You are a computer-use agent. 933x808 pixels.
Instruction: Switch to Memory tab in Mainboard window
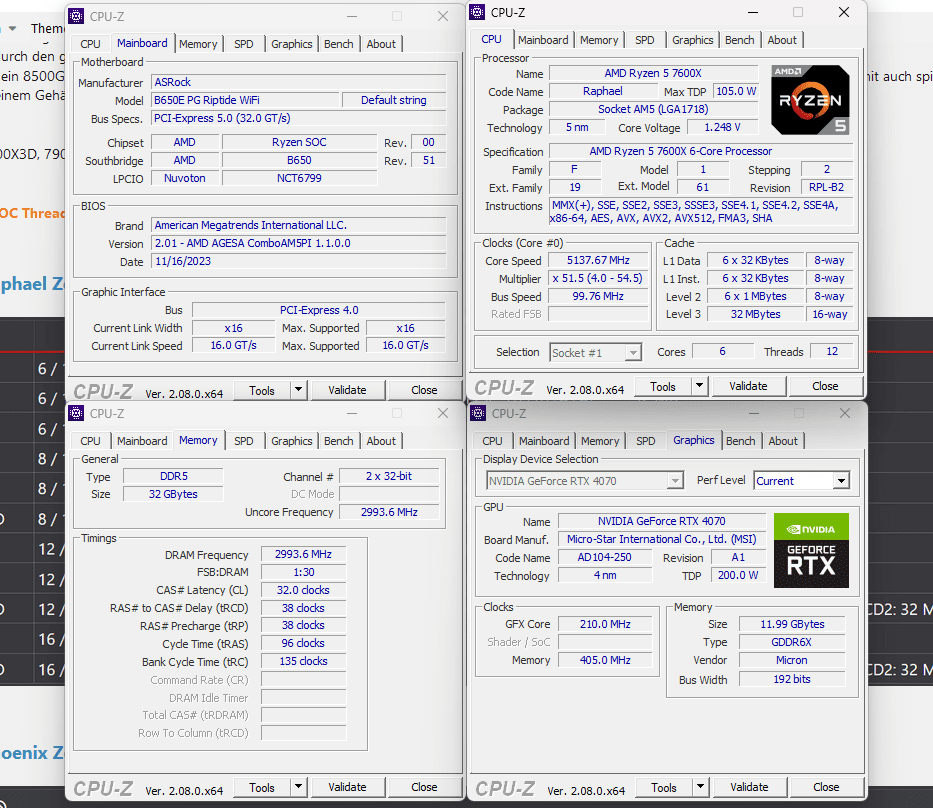(x=198, y=44)
